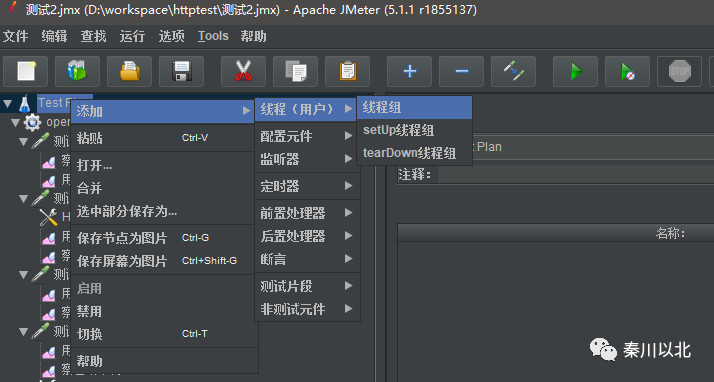The width and height of the screenshot is (714, 382).
Task: Expand the 配置元件 submenu
Action: (307, 136)
